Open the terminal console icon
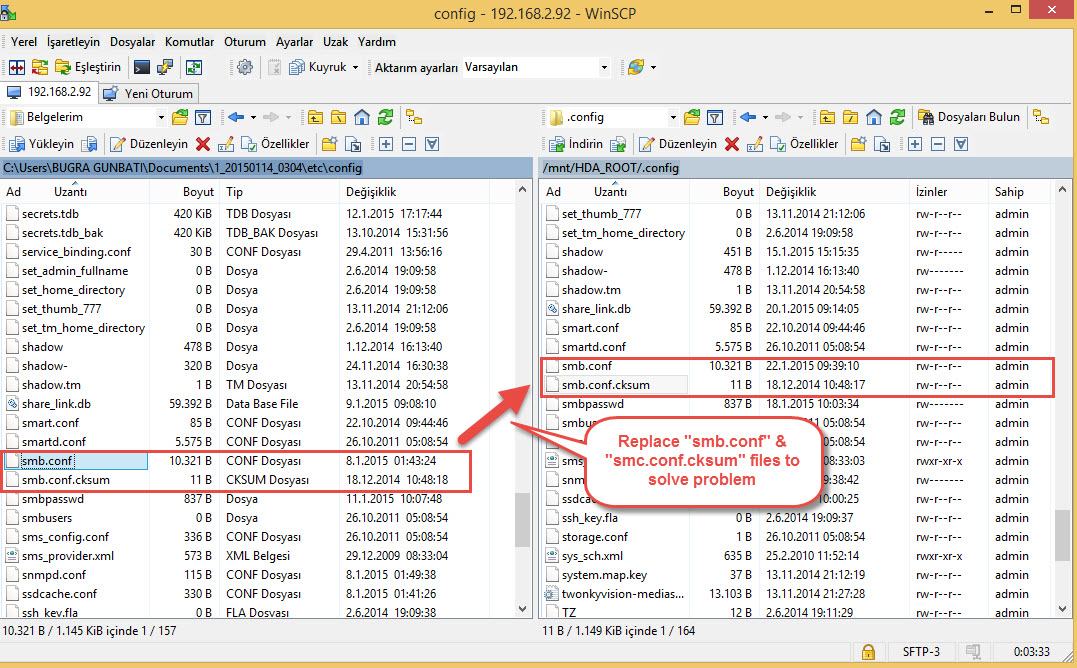 click(x=141, y=67)
